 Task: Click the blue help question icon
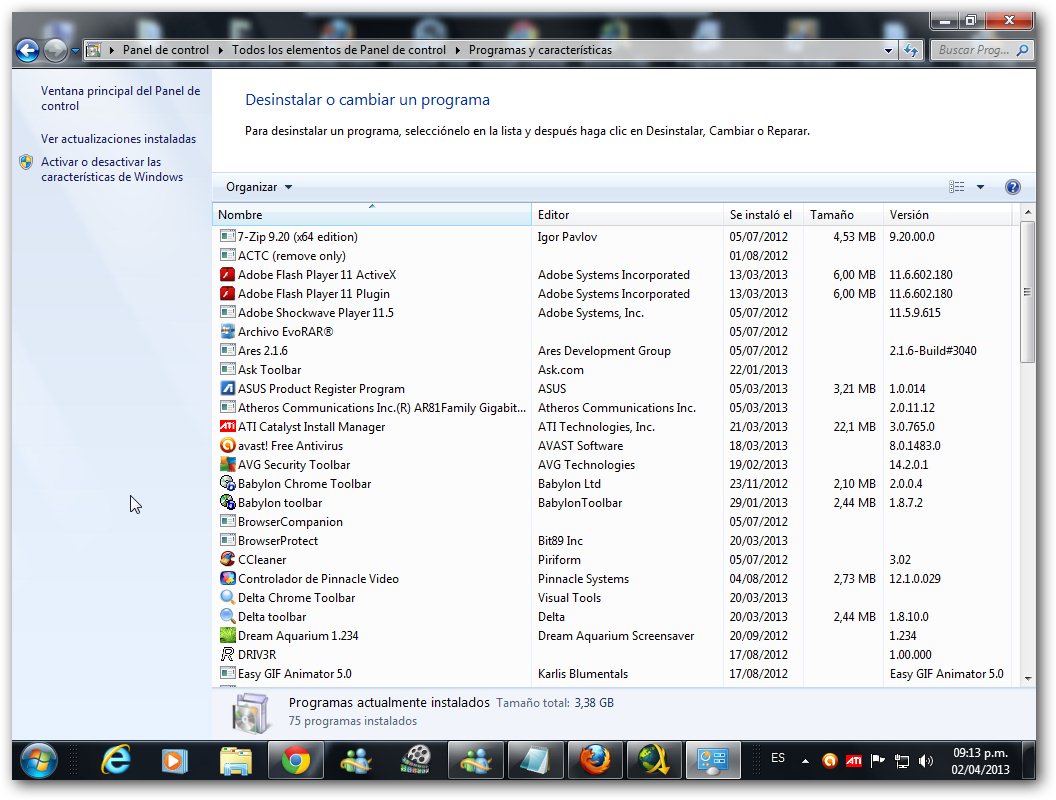pyautogui.click(x=1012, y=187)
